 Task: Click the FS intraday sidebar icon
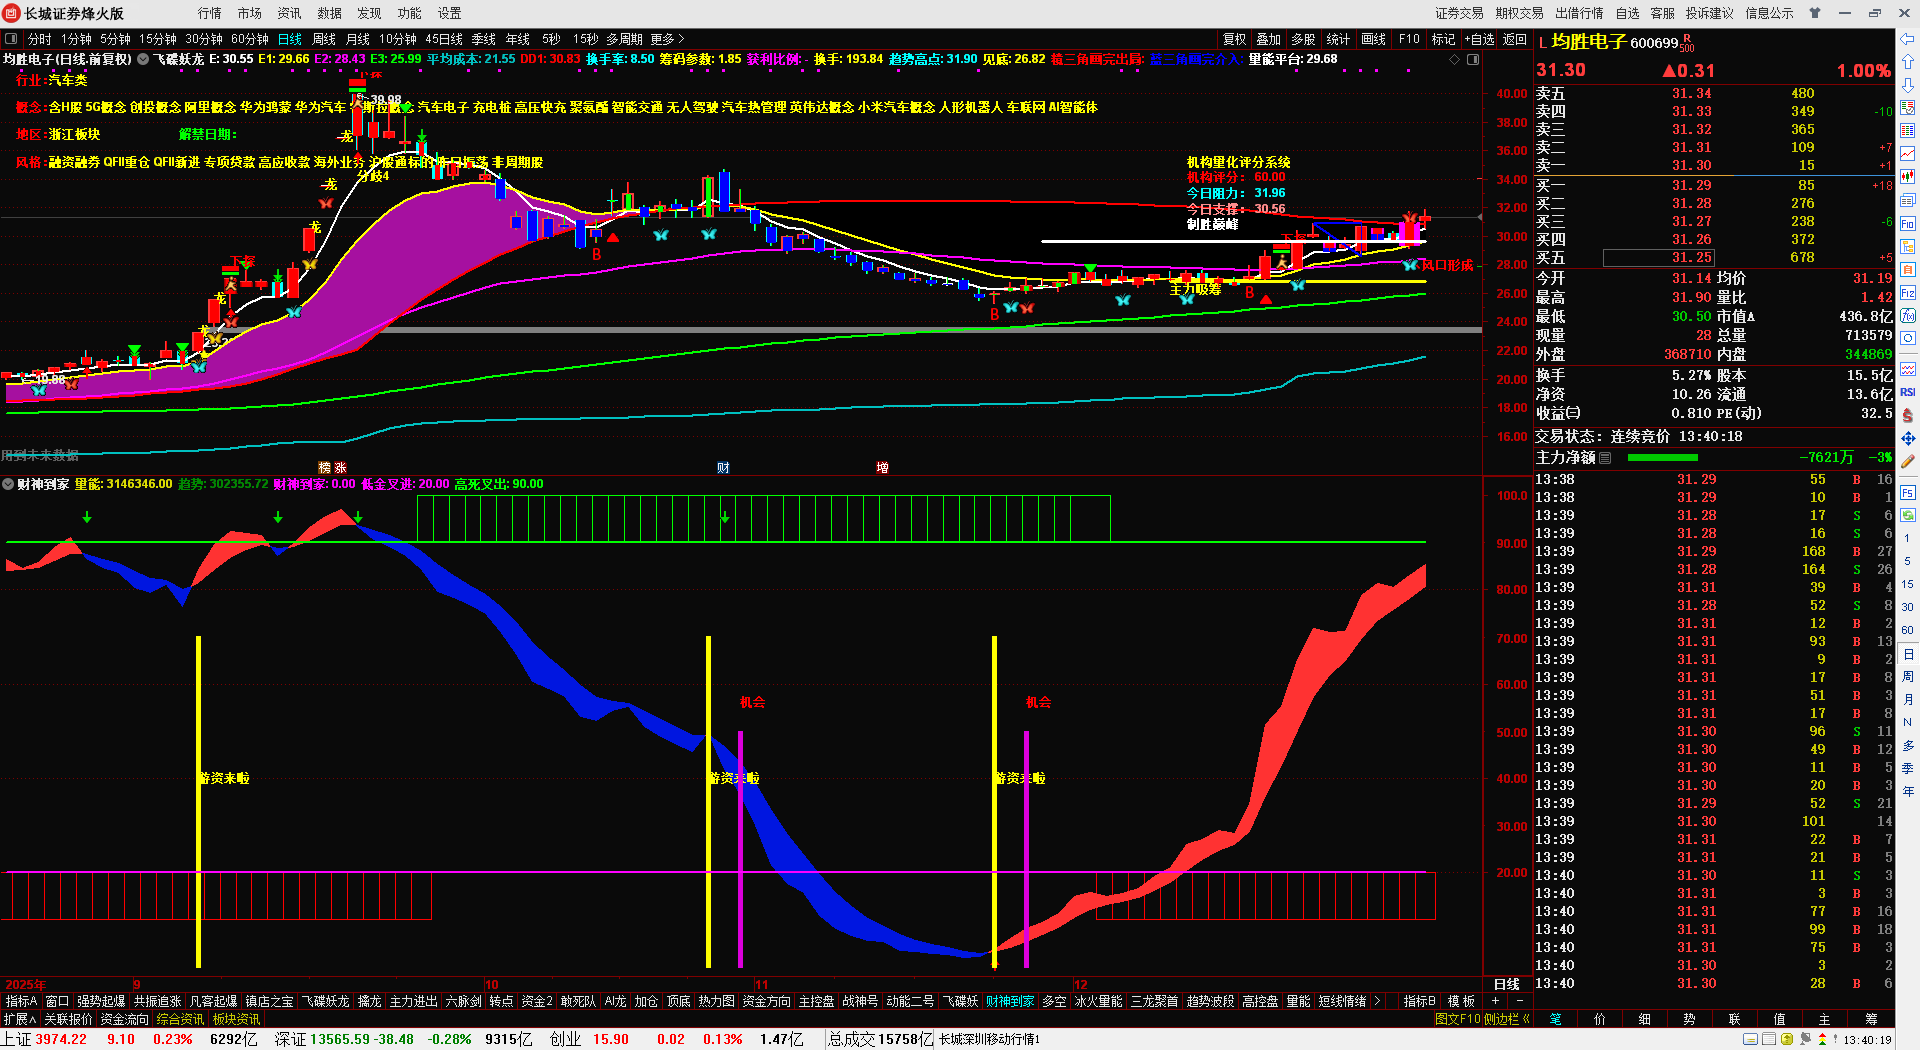[x=1908, y=492]
